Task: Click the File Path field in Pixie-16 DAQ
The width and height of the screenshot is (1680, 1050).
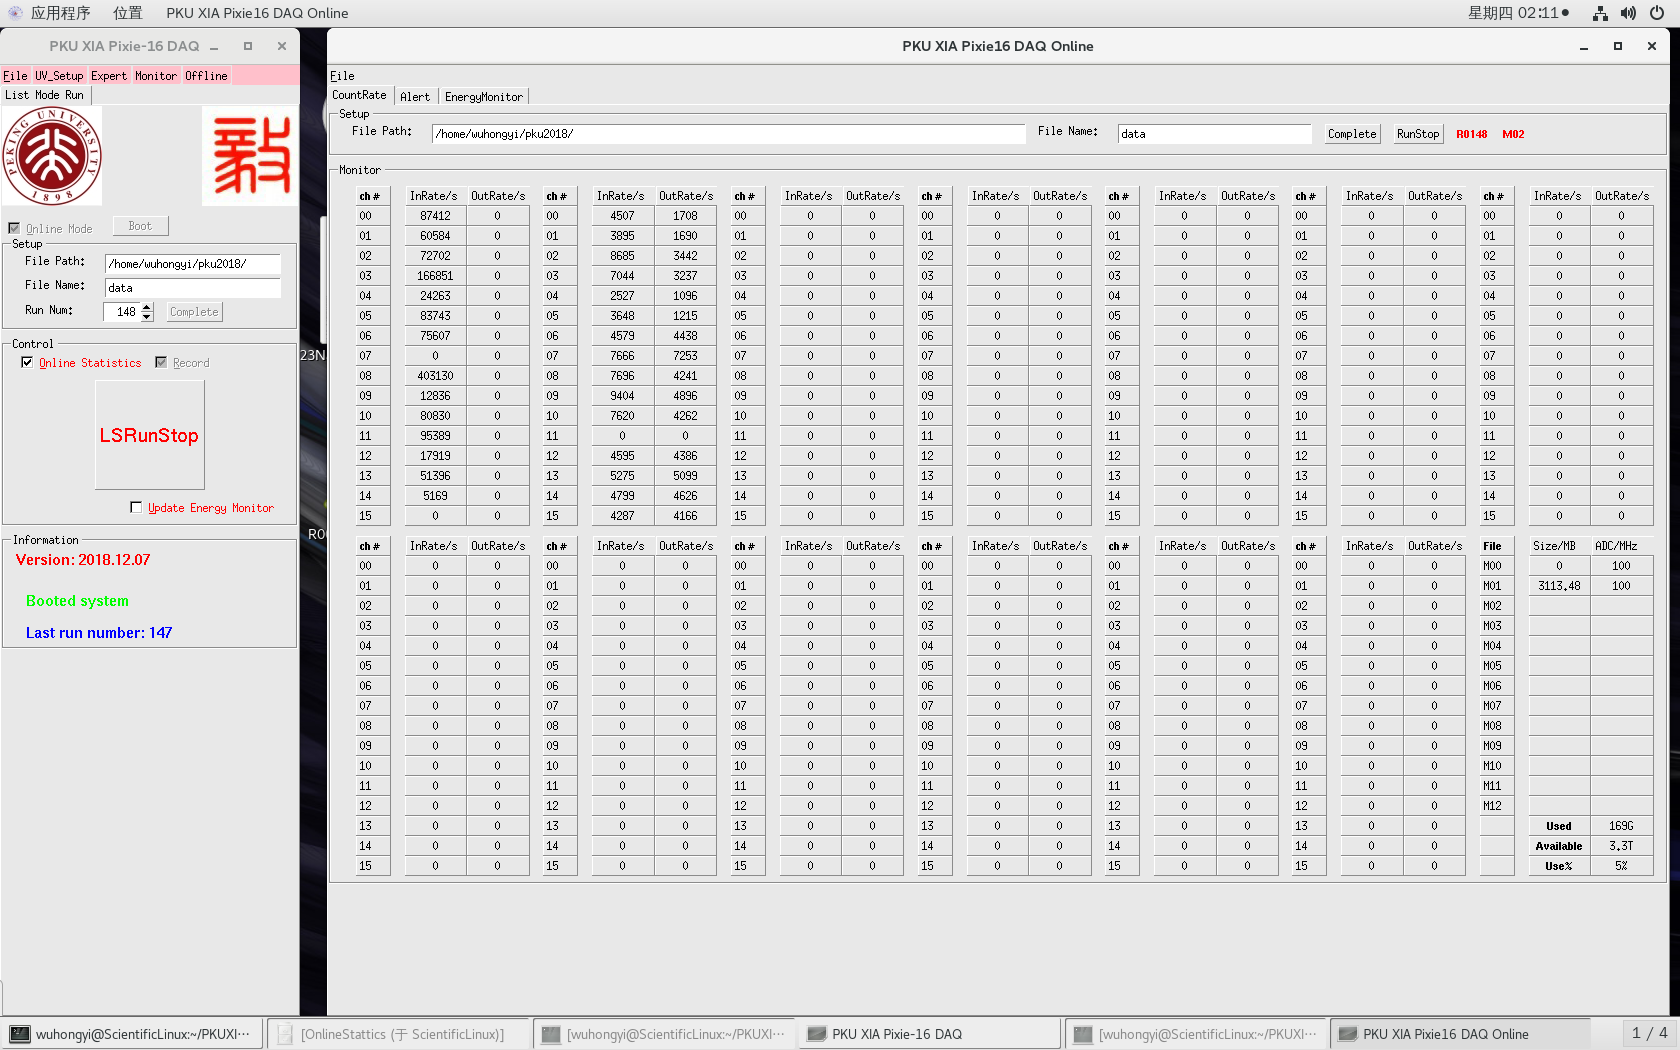Action: tap(192, 264)
